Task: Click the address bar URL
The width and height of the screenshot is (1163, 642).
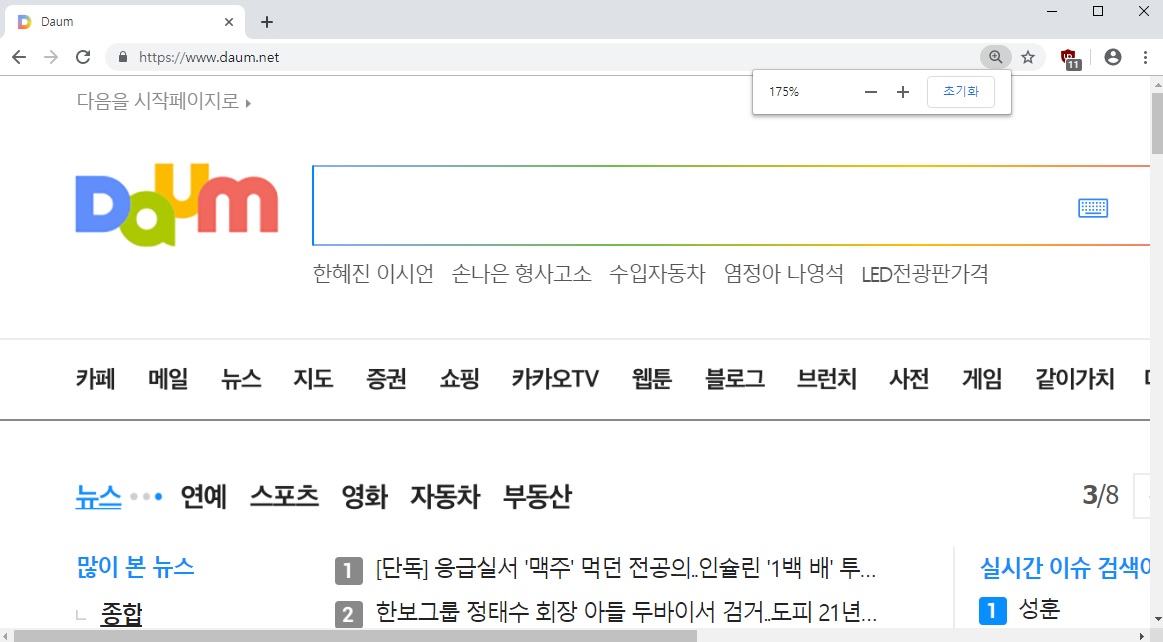Action: tap(208, 57)
